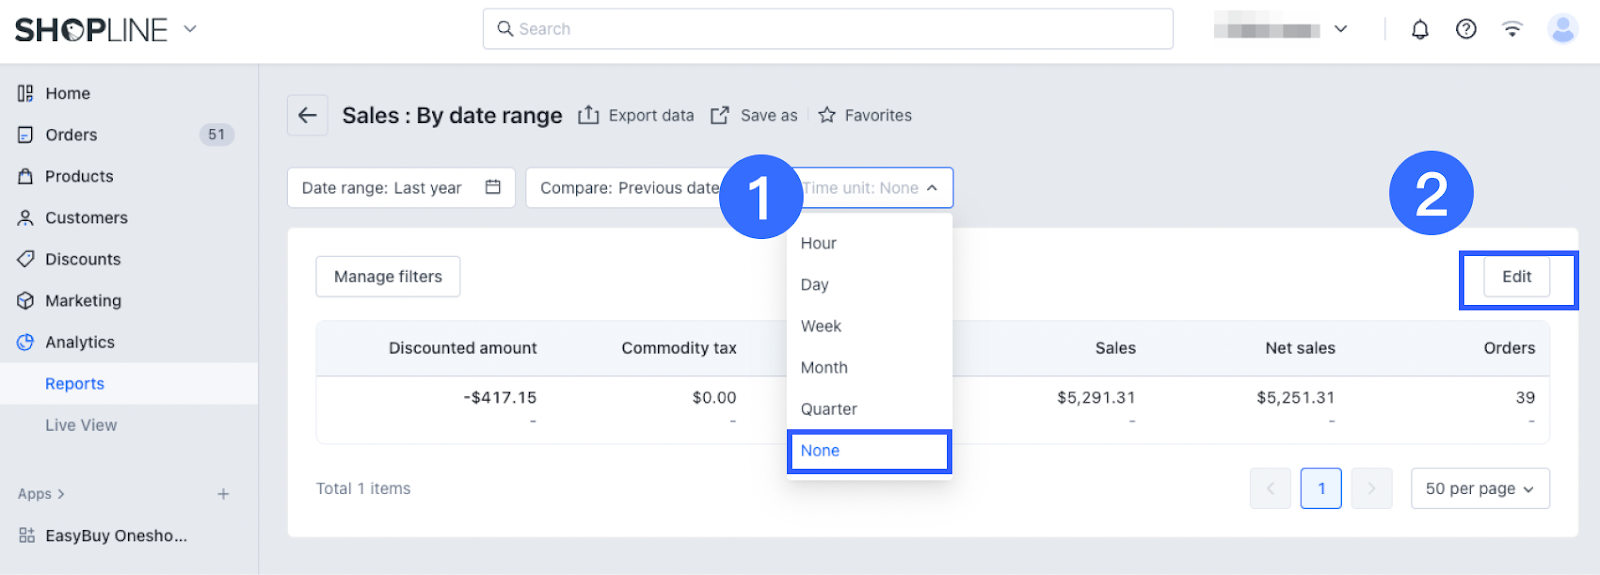Image resolution: width=1600 pixels, height=575 pixels.
Task: Open the 50 per page dropdown
Action: tap(1479, 489)
